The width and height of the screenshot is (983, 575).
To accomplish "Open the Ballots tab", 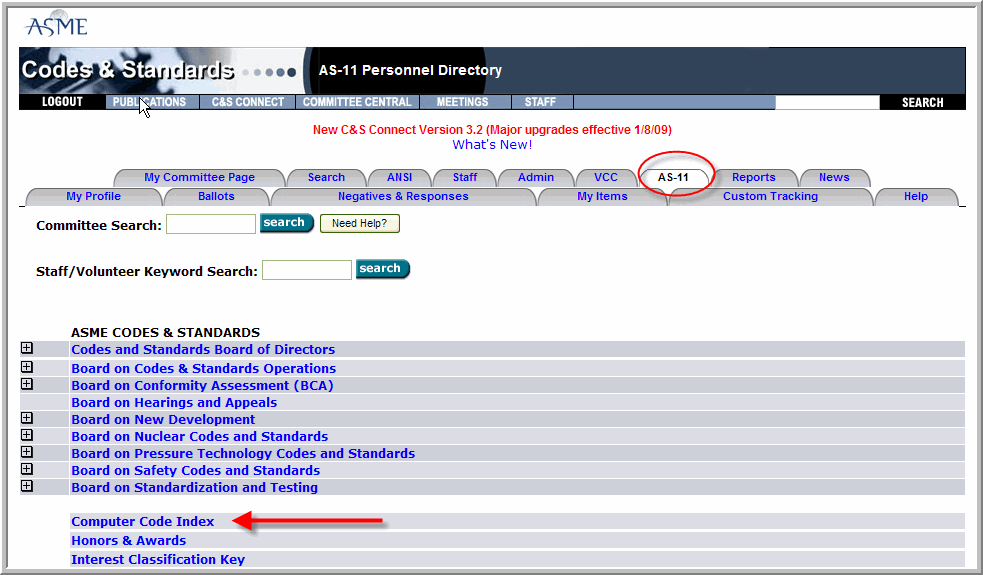I will (x=216, y=196).
